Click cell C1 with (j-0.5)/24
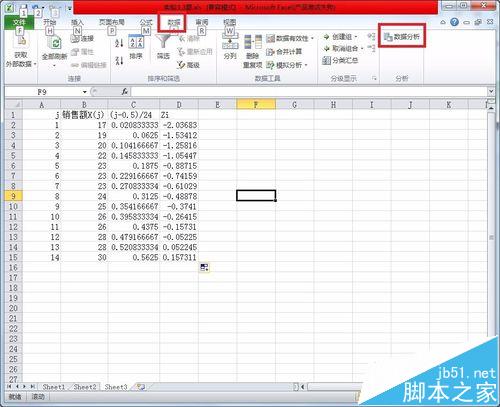Screen dimensions: 500x407 (x=134, y=115)
